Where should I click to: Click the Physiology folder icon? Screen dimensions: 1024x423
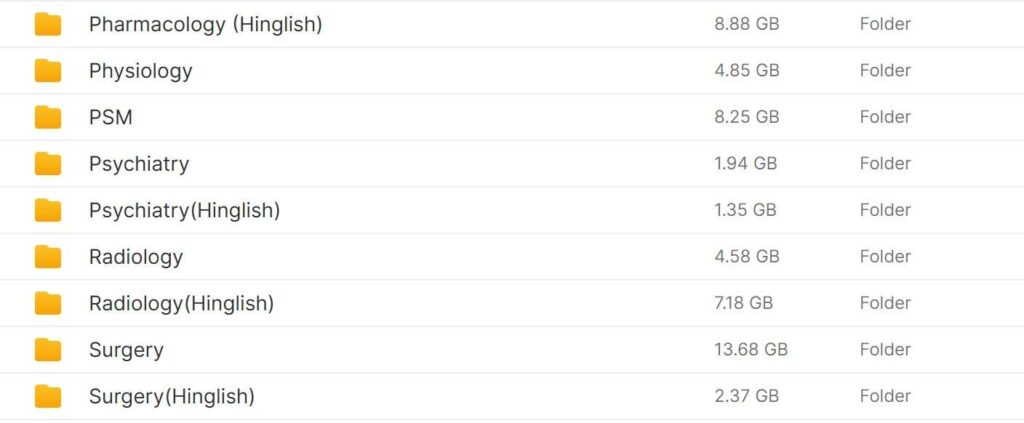[48, 71]
